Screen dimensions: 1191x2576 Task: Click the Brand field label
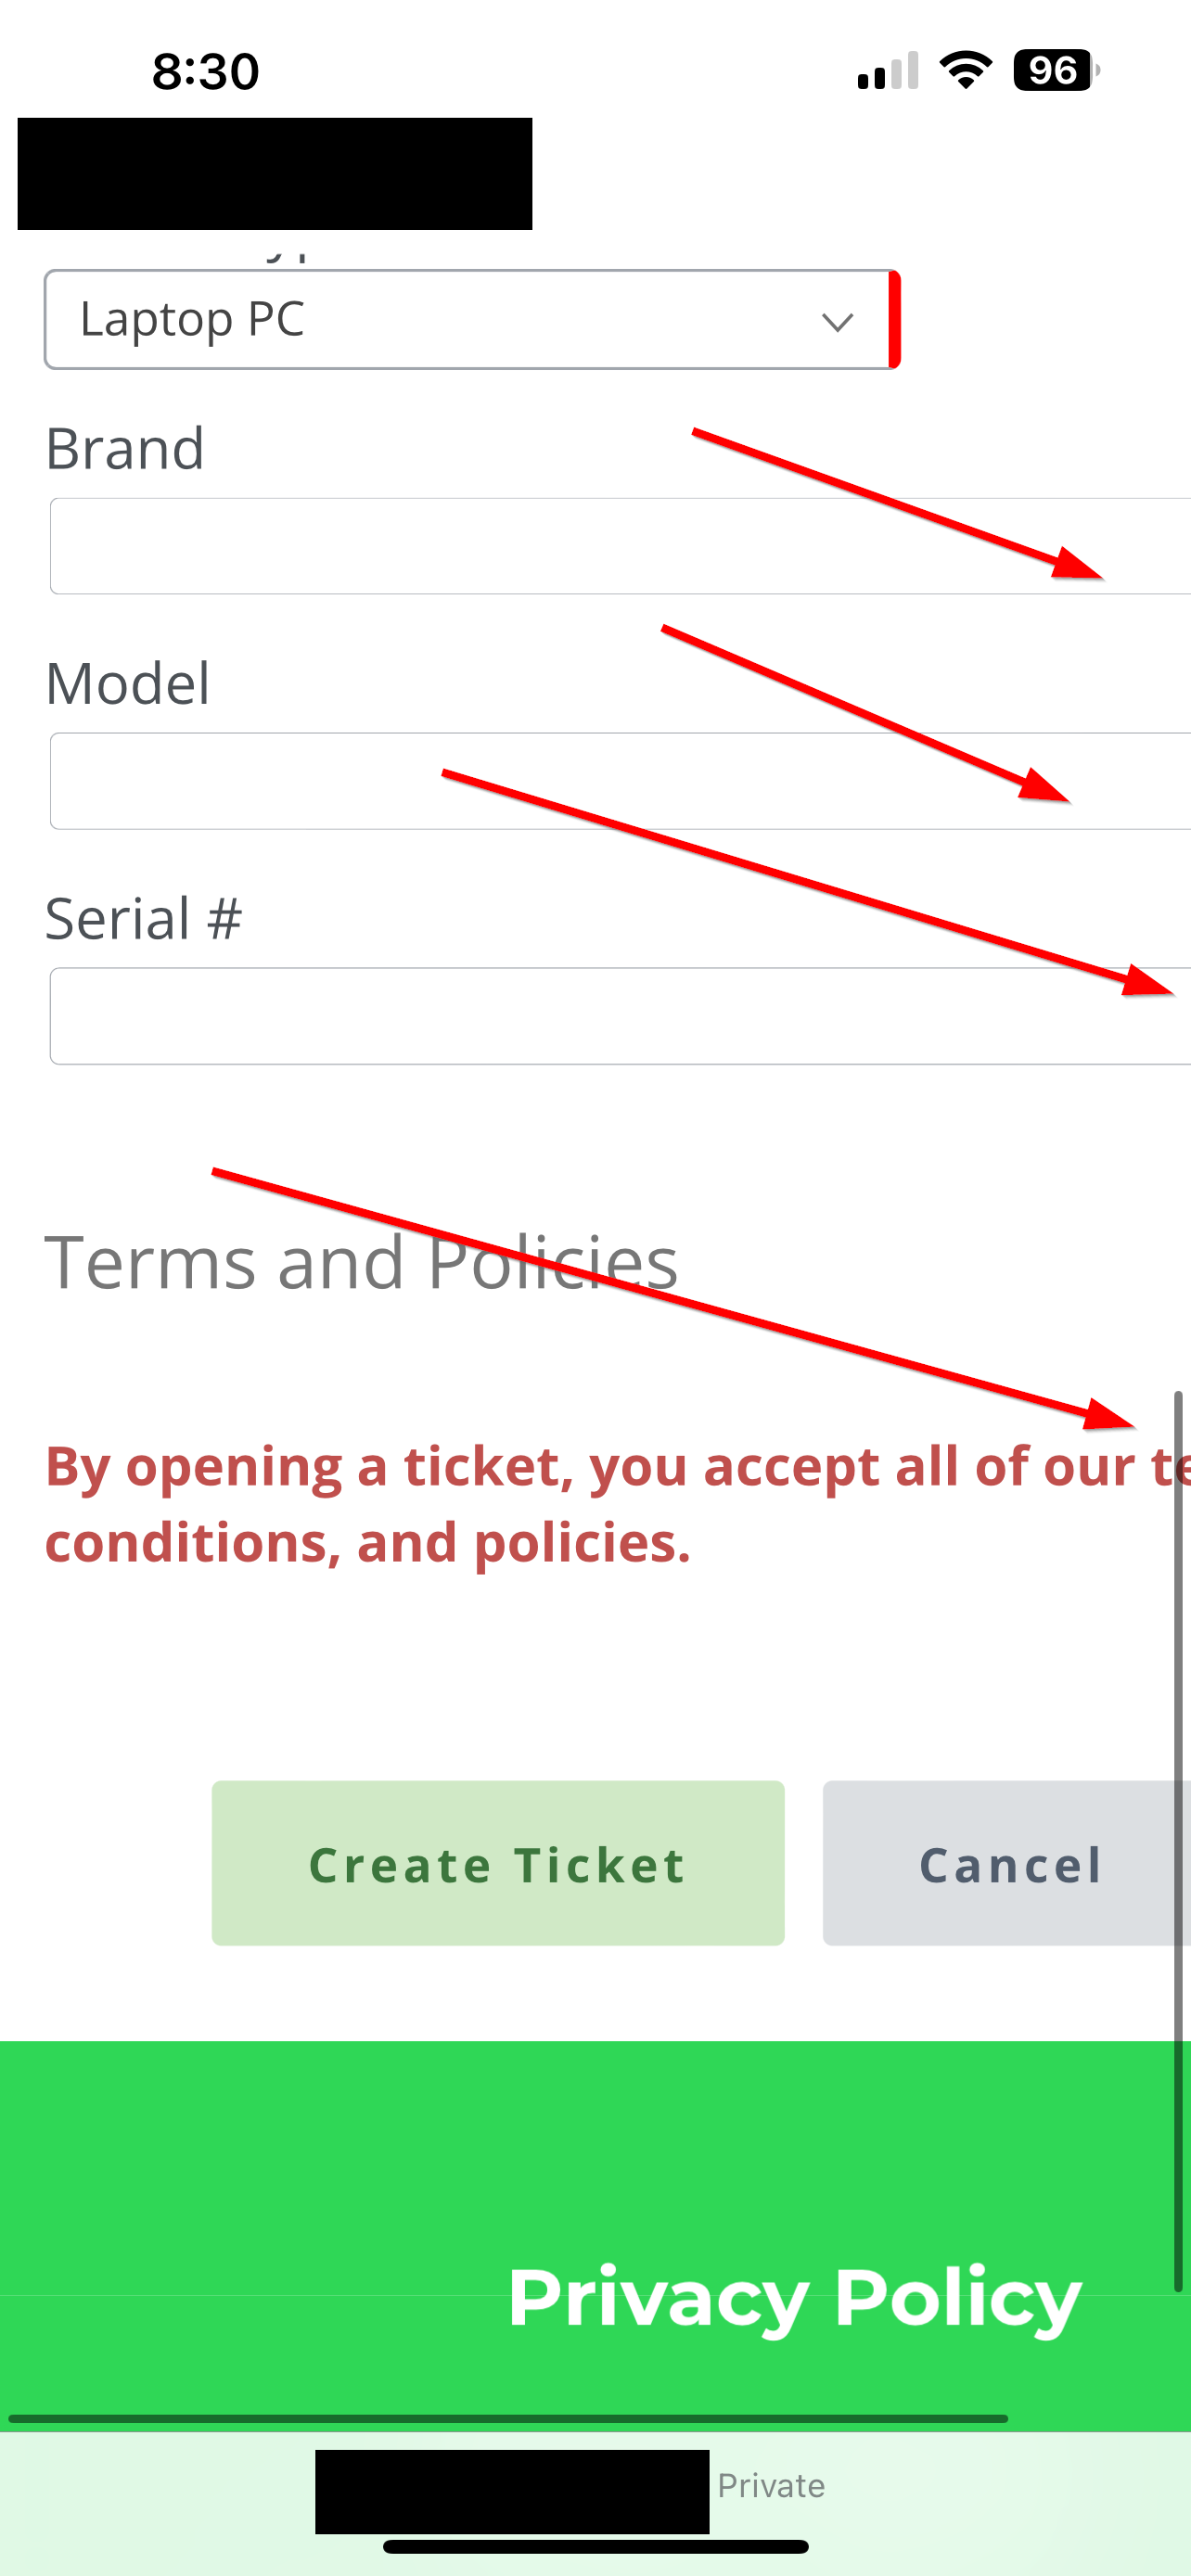pos(125,448)
